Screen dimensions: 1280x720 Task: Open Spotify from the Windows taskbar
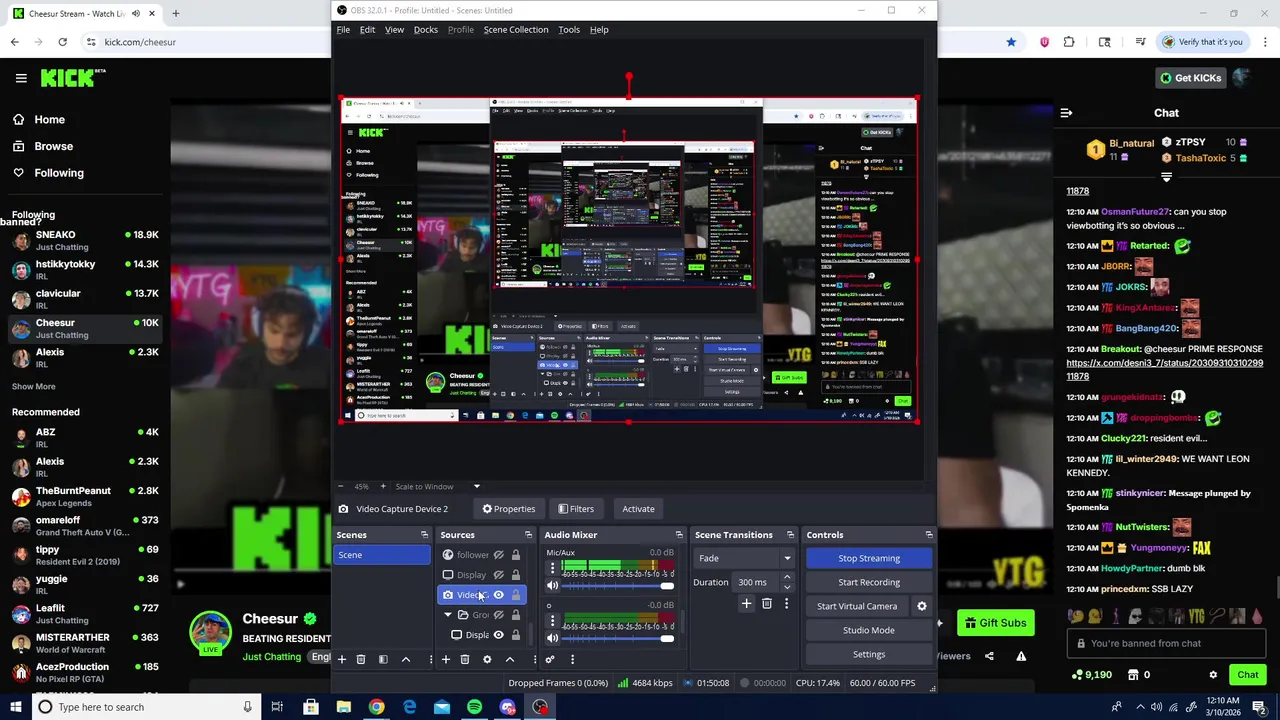click(x=474, y=707)
